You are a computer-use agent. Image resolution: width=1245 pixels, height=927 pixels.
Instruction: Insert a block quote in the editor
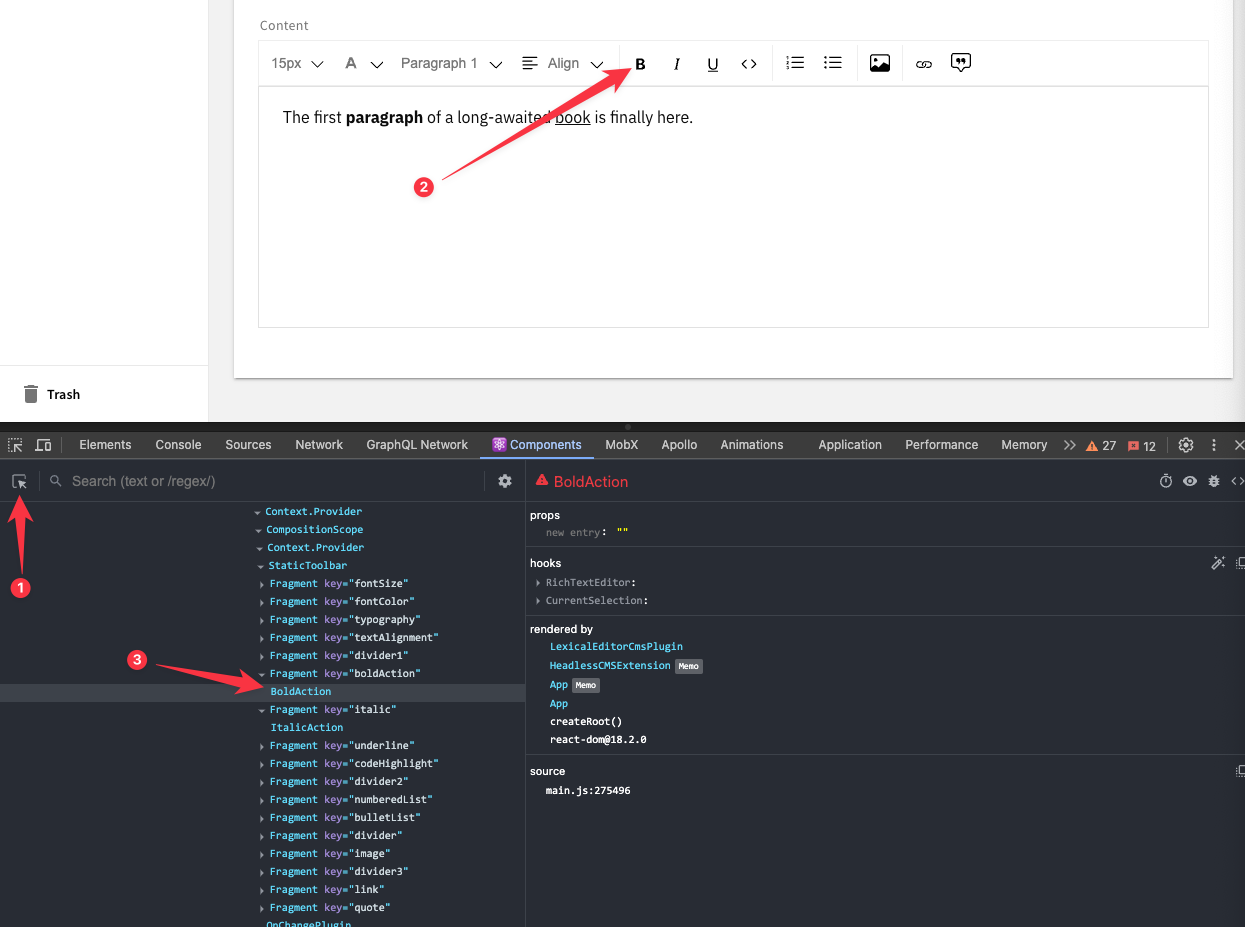point(960,62)
